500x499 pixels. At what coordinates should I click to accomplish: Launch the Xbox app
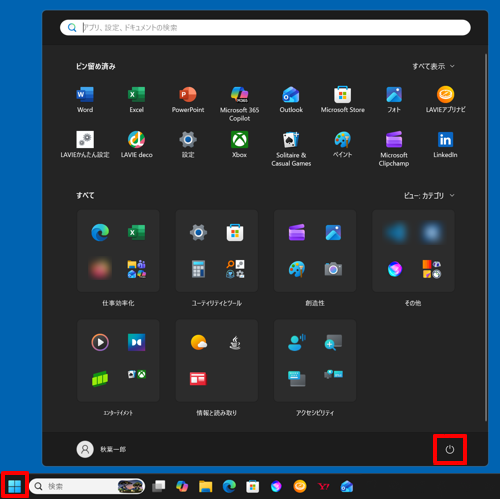(239, 144)
